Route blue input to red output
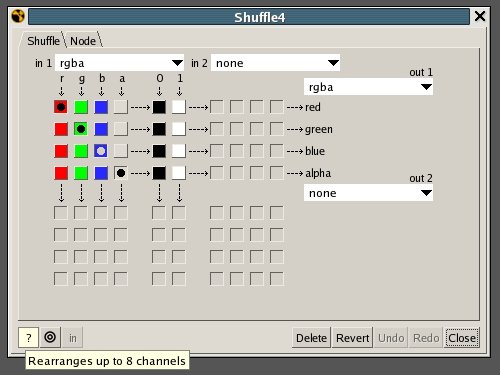500x375 pixels. point(101,107)
